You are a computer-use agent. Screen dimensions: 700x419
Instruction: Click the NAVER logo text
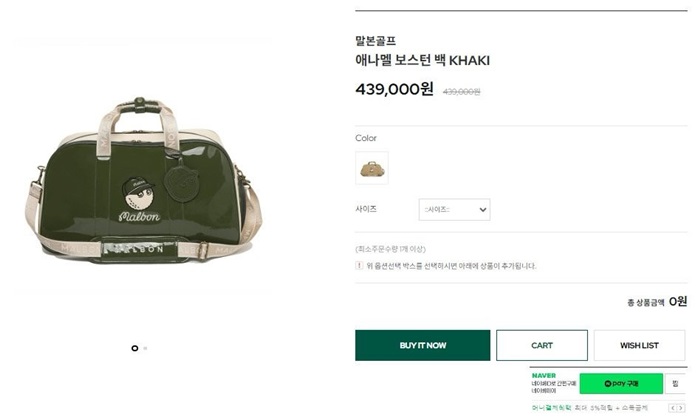coord(544,375)
